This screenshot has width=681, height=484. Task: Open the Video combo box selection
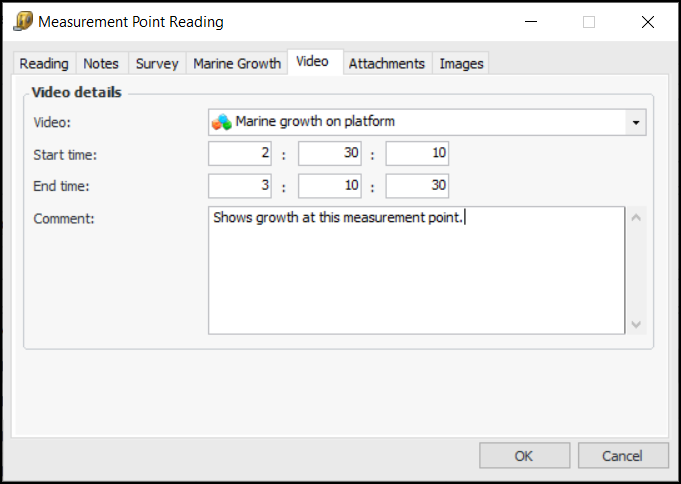tap(420, 122)
